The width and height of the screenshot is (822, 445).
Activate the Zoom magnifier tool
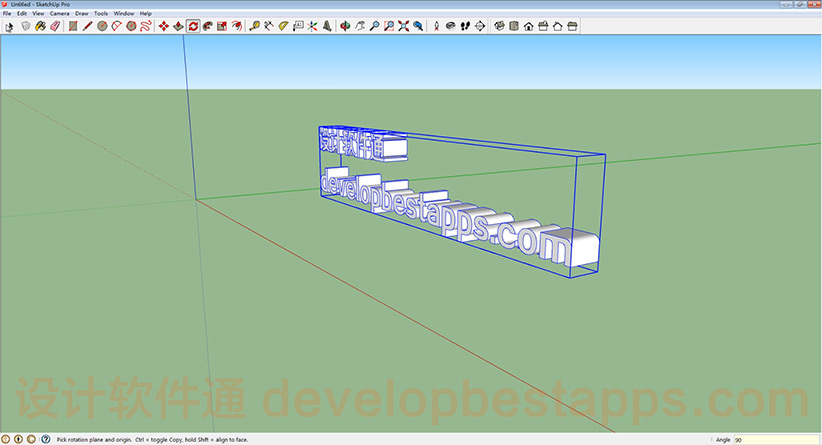tap(374, 26)
